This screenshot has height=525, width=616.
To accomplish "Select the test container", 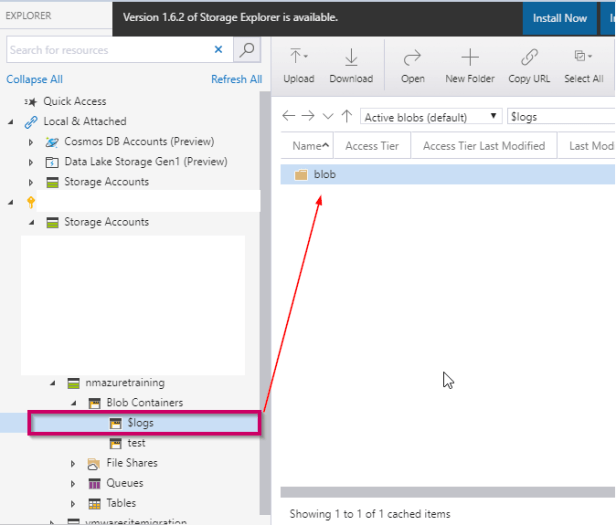I will 136,443.
